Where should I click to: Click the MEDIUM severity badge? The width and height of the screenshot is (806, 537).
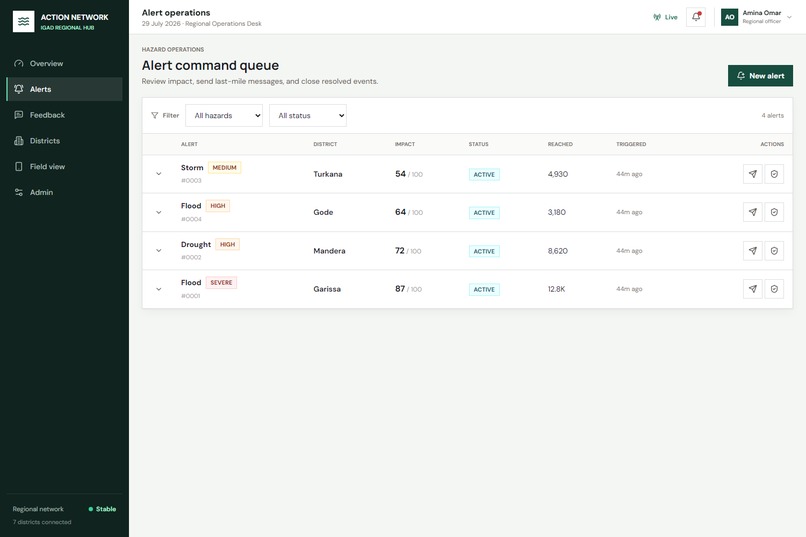[225, 168]
